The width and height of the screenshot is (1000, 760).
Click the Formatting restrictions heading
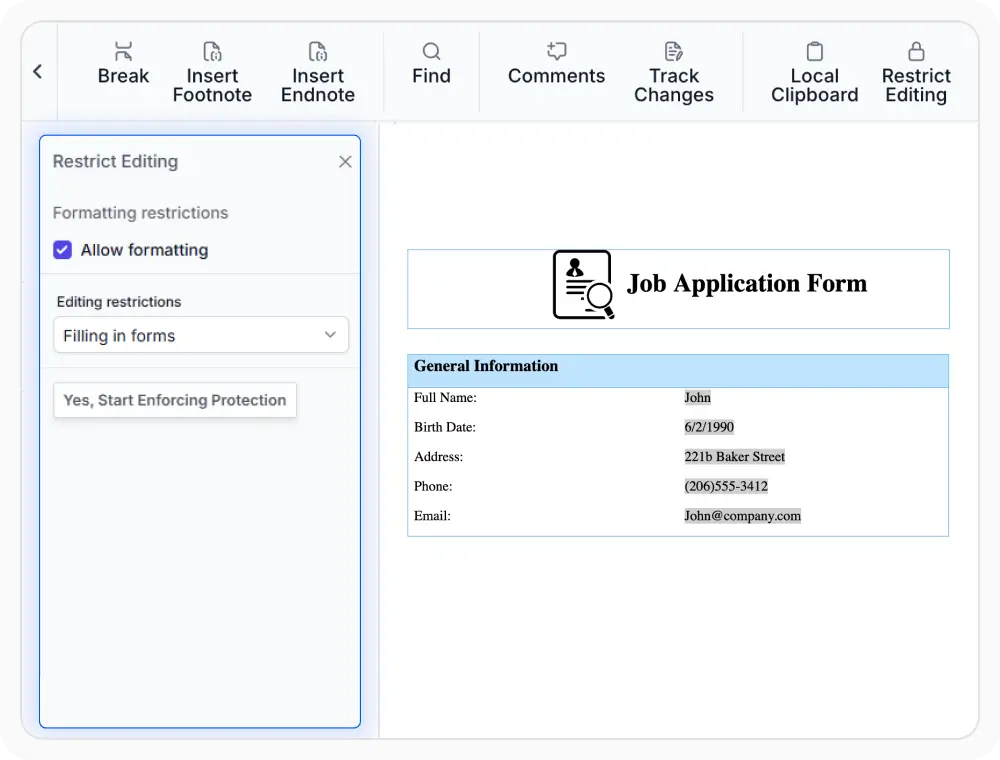140,213
